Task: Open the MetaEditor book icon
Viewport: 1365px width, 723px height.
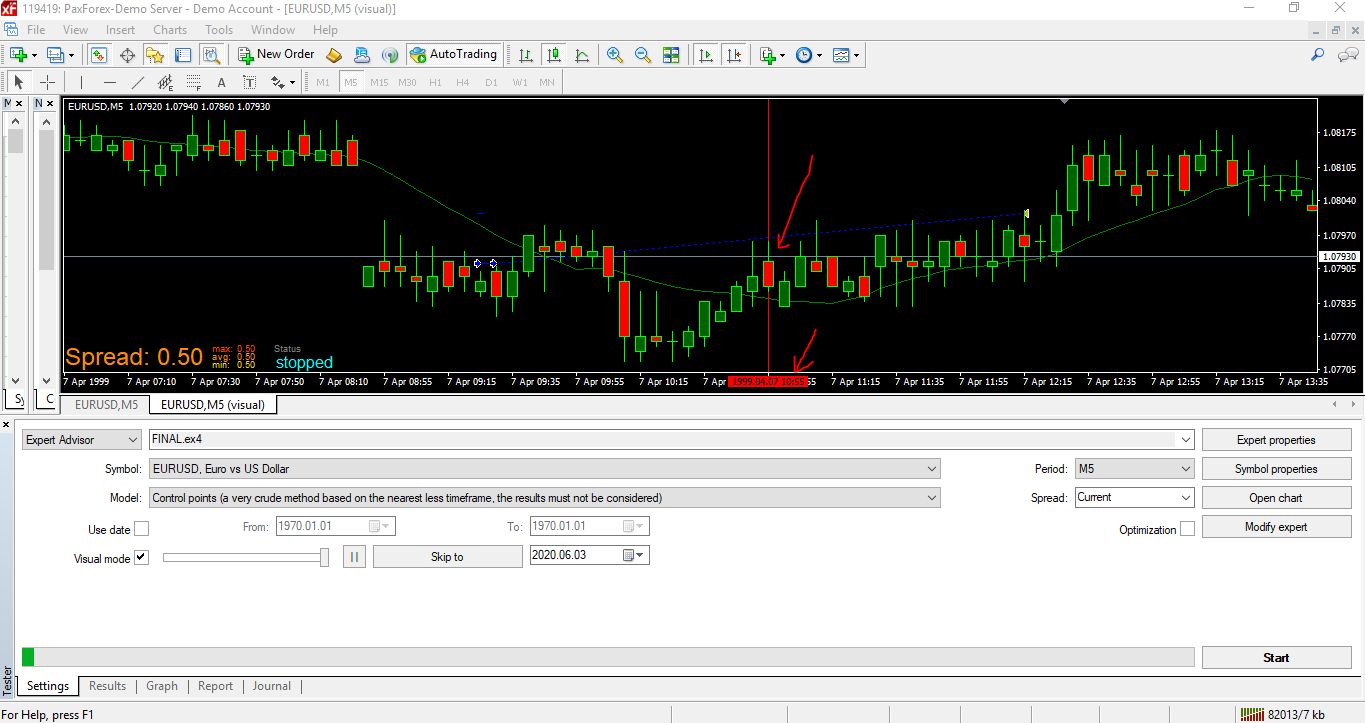Action: point(334,55)
